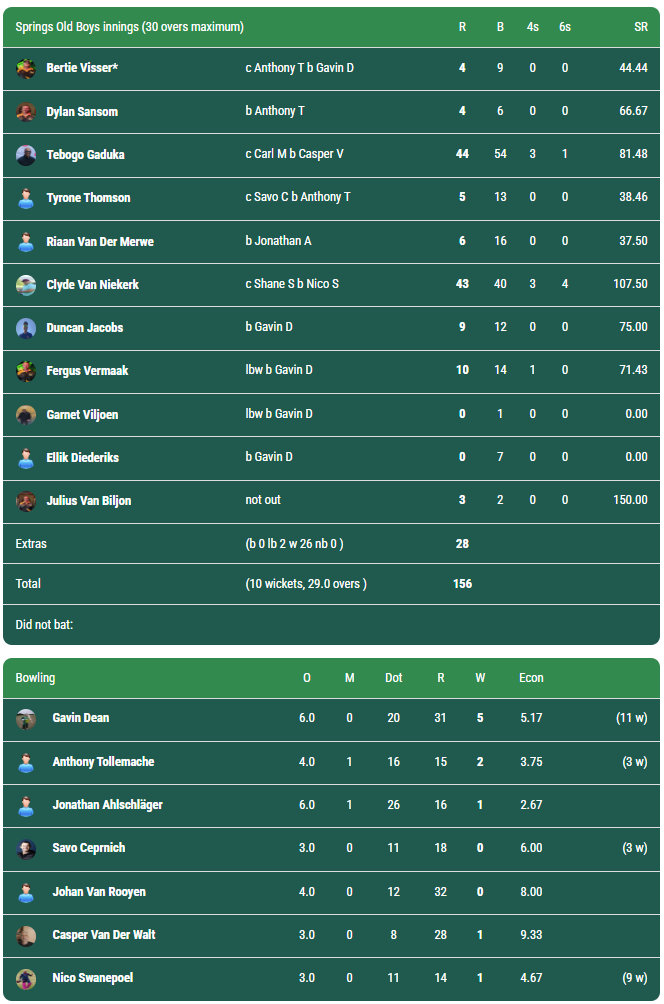
Task: Click Savo Ceprnich's profile avatar
Action: point(26,848)
